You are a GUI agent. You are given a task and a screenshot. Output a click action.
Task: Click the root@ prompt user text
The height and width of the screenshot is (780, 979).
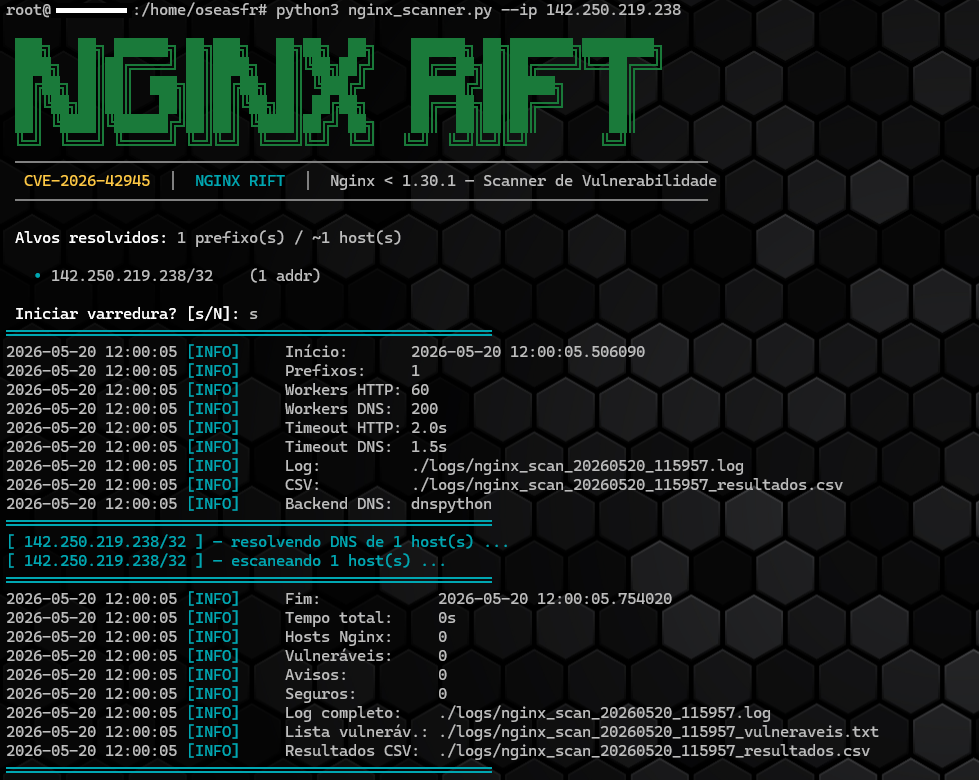coord(28,10)
